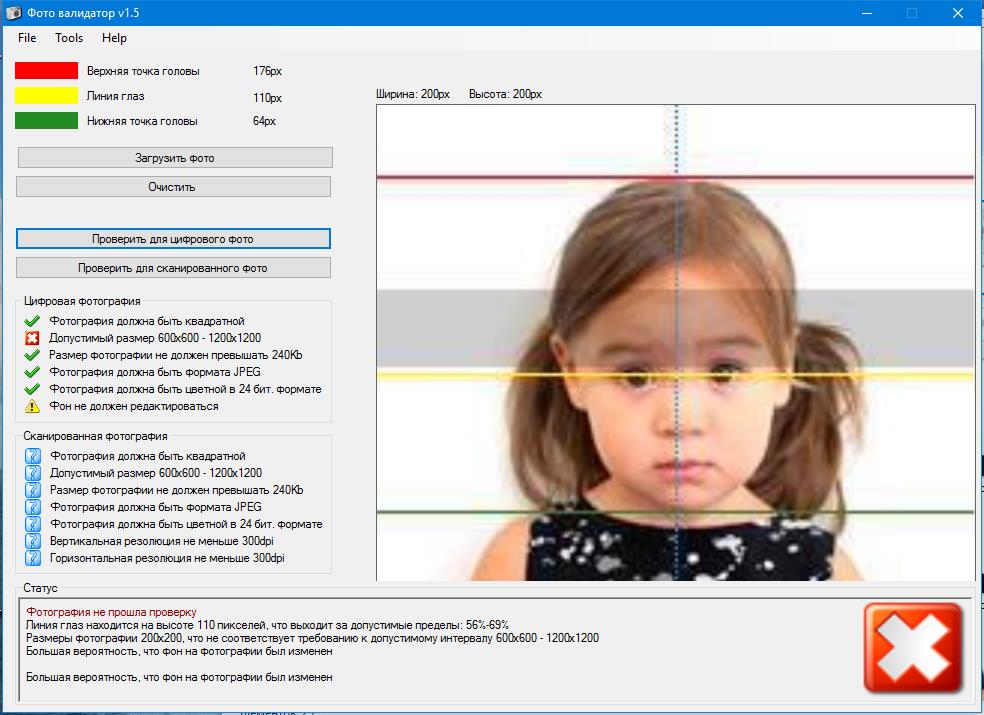This screenshot has width=984, height=715.
Task: Click the green checkmark beside square photo requirement
Action: point(32,321)
